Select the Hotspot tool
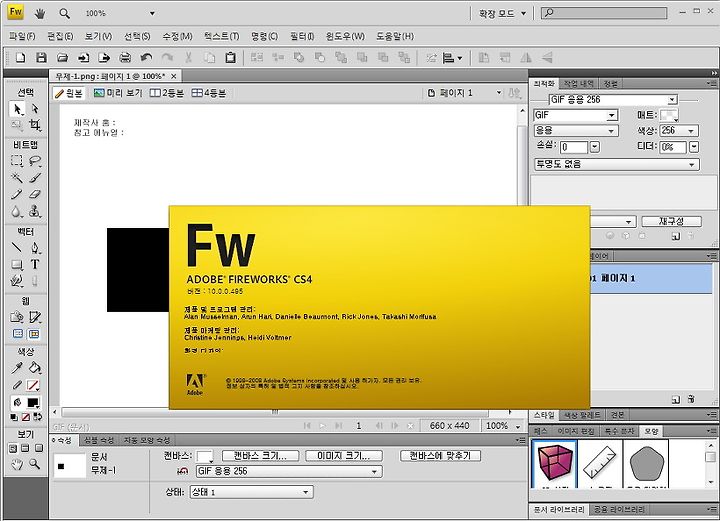The height and width of the screenshot is (521, 720). point(17,317)
